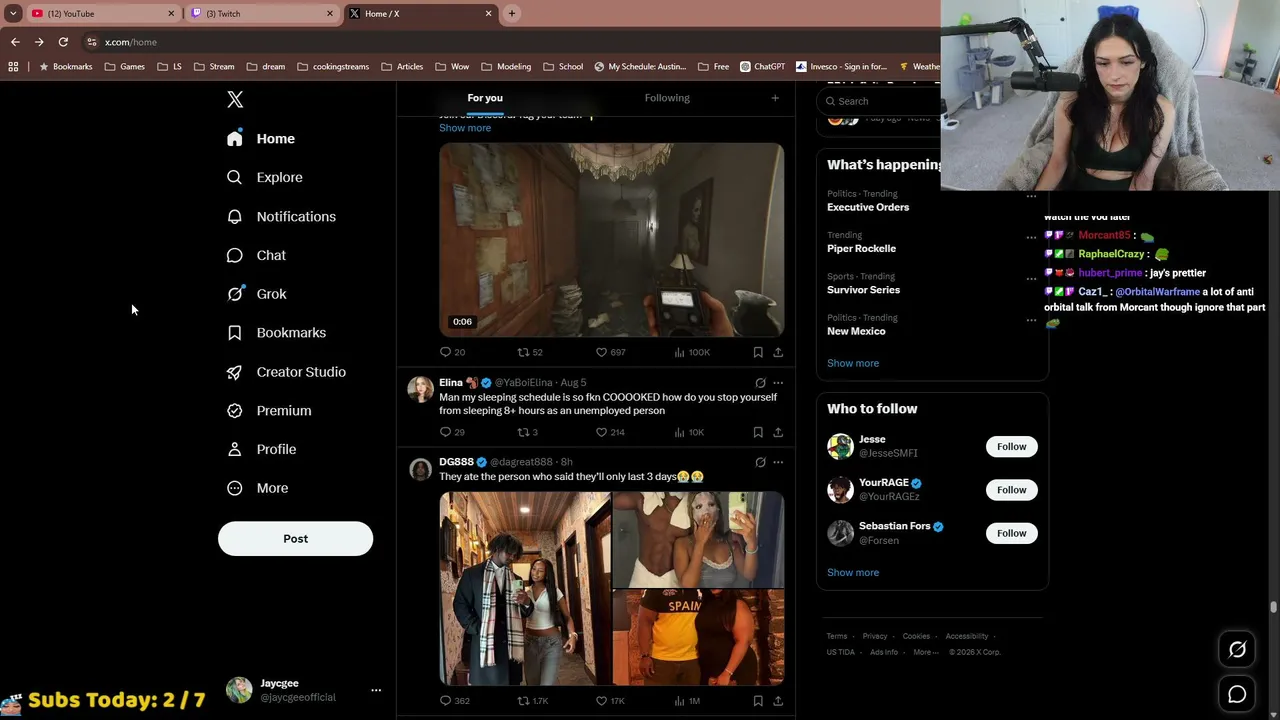The width and height of the screenshot is (1280, 720).
Task: Follow Sebastian Fors
Action: point(1011,533)
